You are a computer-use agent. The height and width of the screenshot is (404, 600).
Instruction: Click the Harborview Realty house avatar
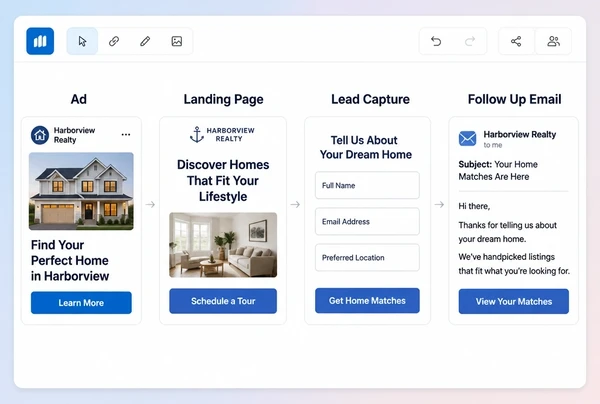point(40,135)
